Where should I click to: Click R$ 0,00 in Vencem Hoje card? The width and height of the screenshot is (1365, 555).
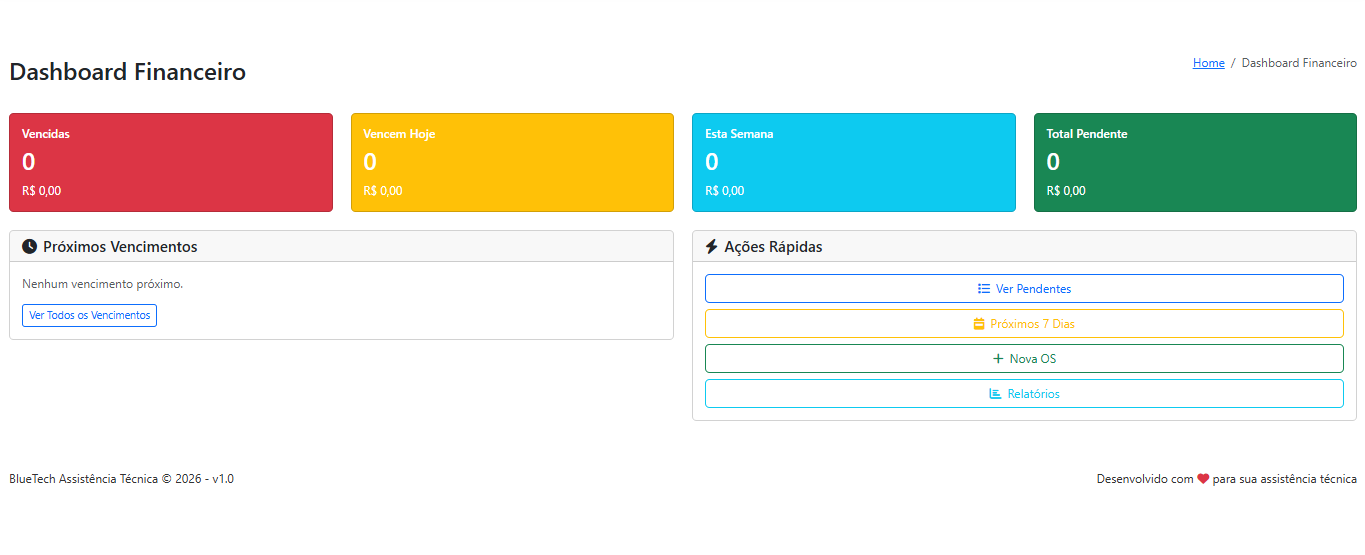(x=383, y=191)
